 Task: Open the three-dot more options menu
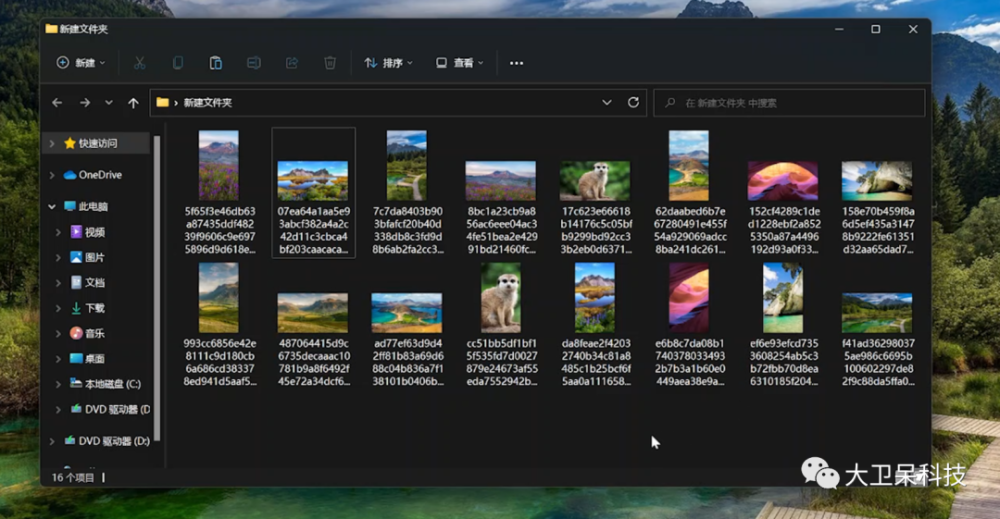coord(516,63)
